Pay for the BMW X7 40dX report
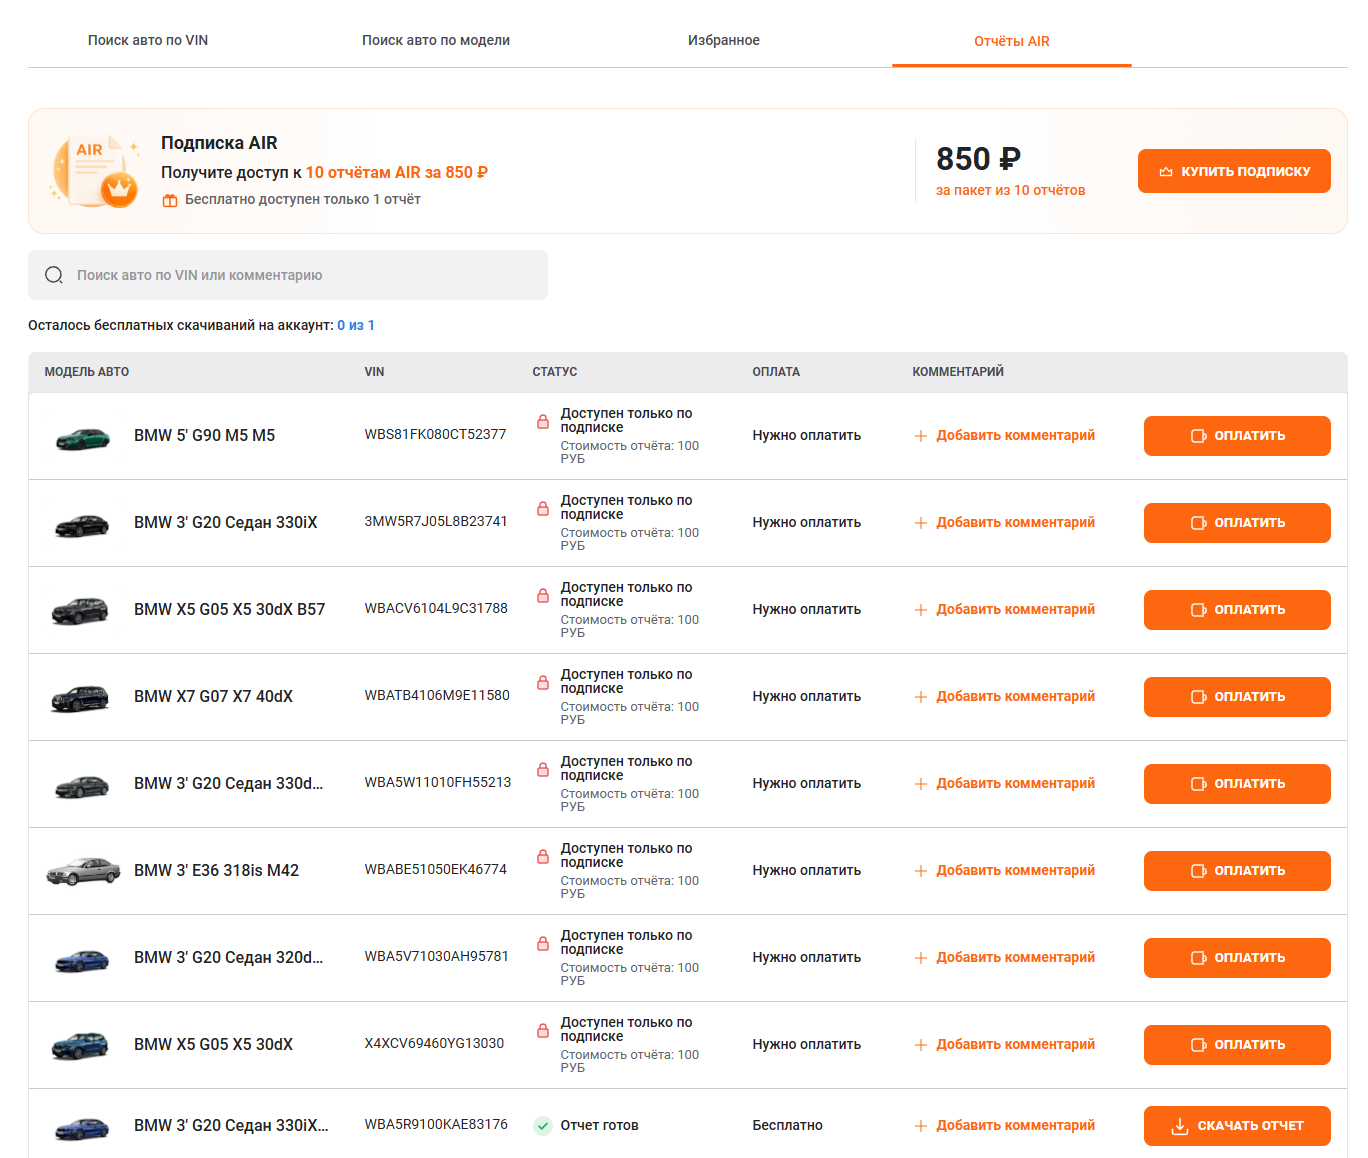 (1237, 697)
